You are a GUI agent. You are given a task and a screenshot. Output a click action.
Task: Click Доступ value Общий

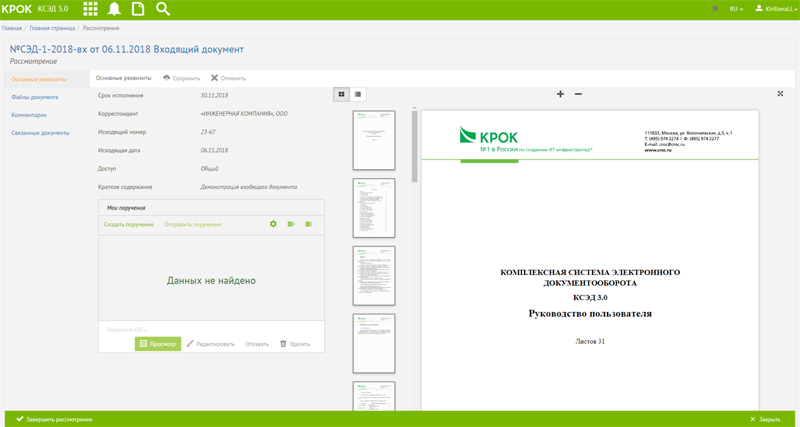pos(210,168)
